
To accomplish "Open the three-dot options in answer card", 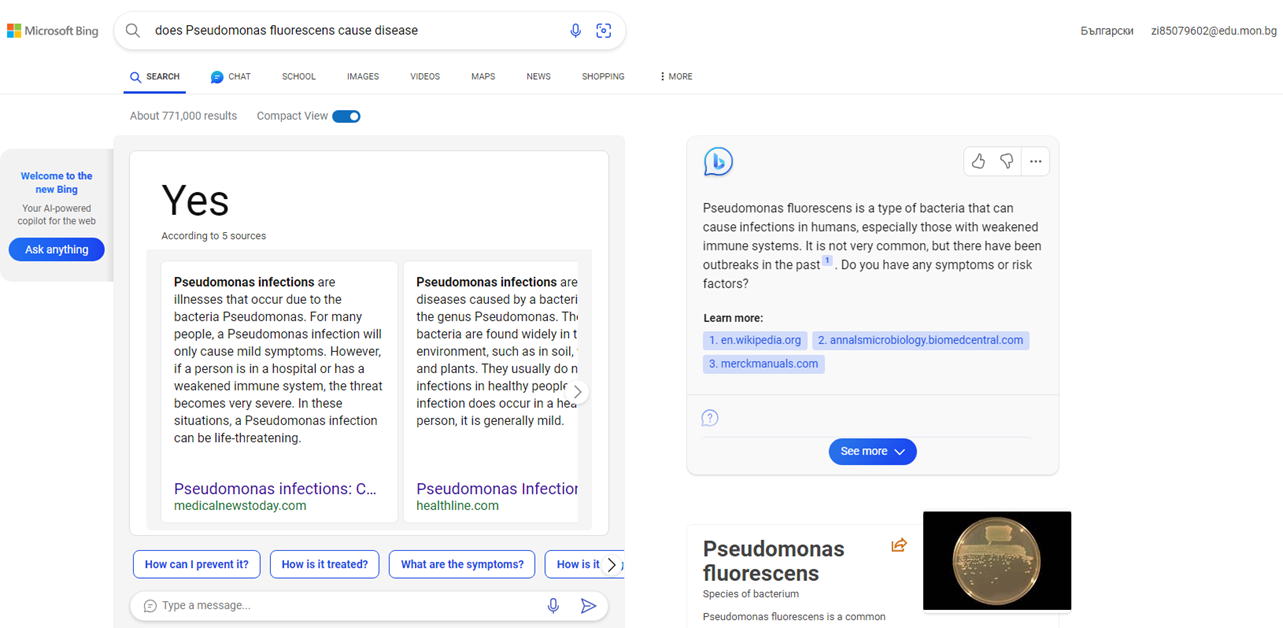I will point(1035,161).
